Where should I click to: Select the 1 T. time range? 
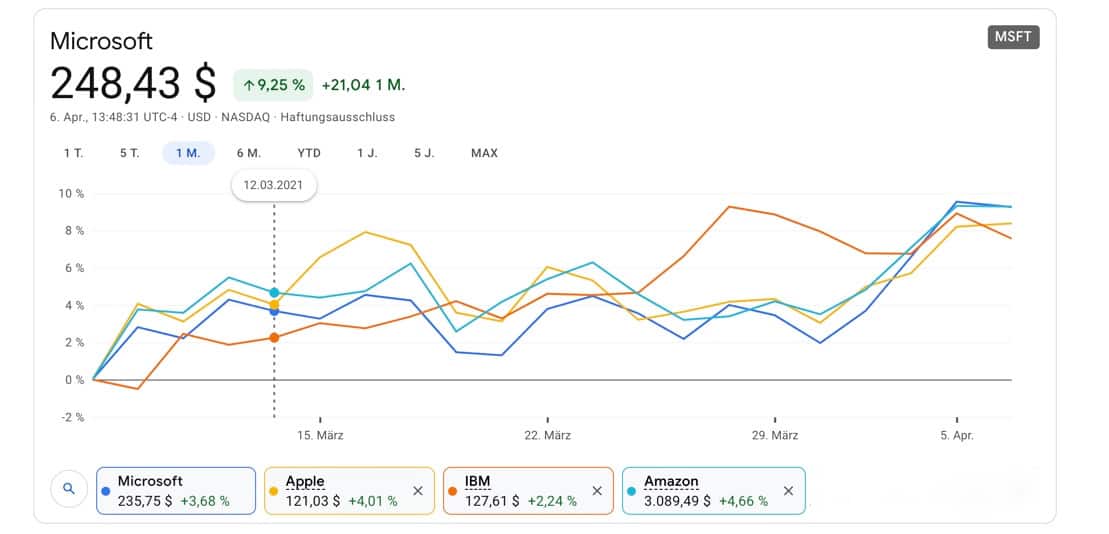[x=74, y=153]
